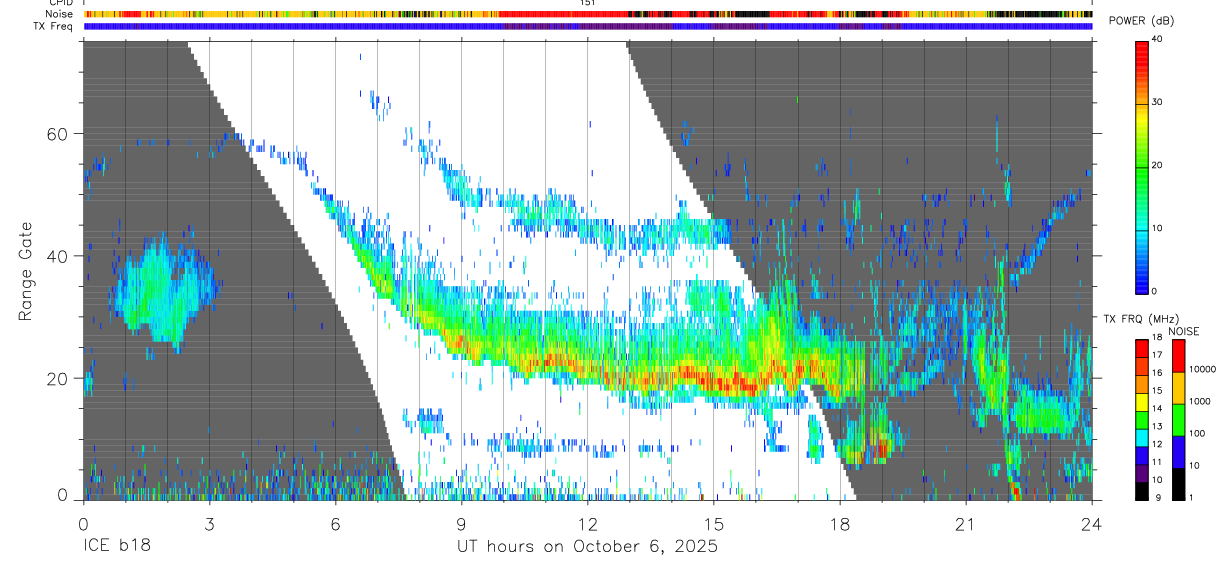1228x567 pixels.
Task: Click the 24 tick on UT hours axis
Action: [1092, 524]
